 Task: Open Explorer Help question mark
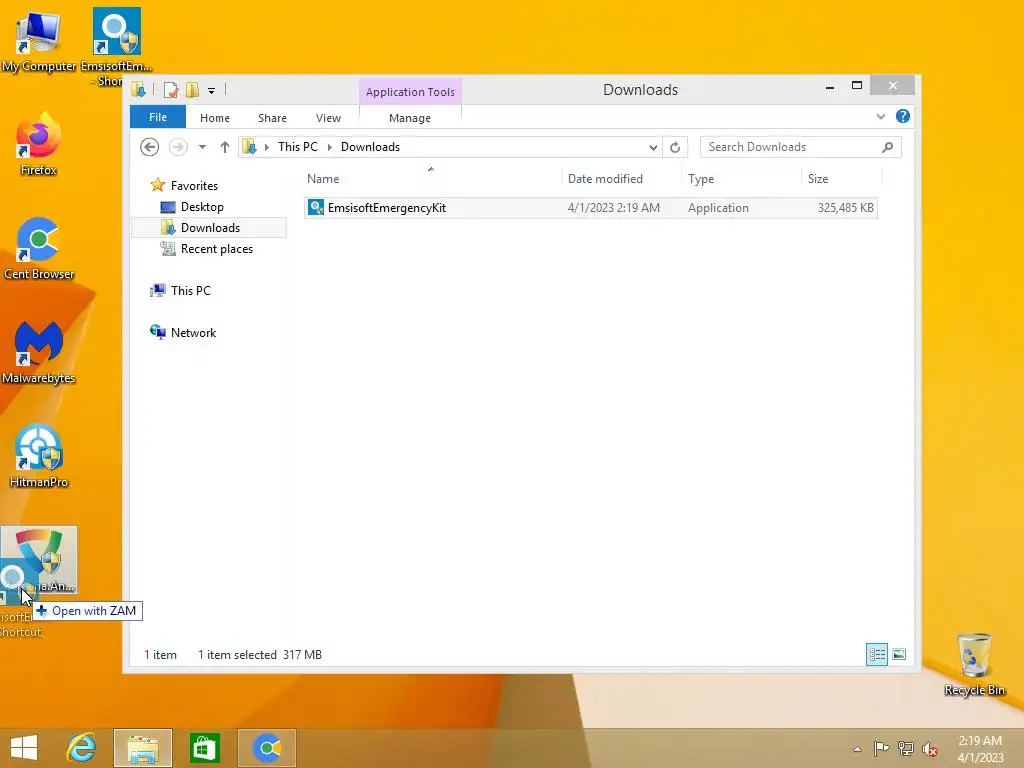pyautogui.click(x=903, y=116)
